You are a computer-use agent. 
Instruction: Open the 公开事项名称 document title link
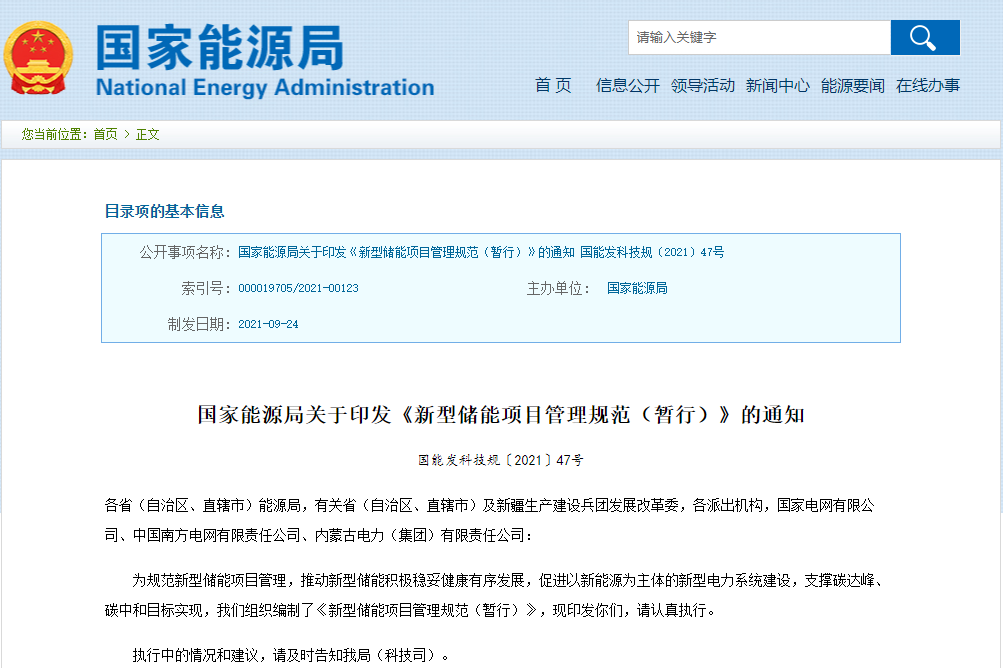pos(481,252)
